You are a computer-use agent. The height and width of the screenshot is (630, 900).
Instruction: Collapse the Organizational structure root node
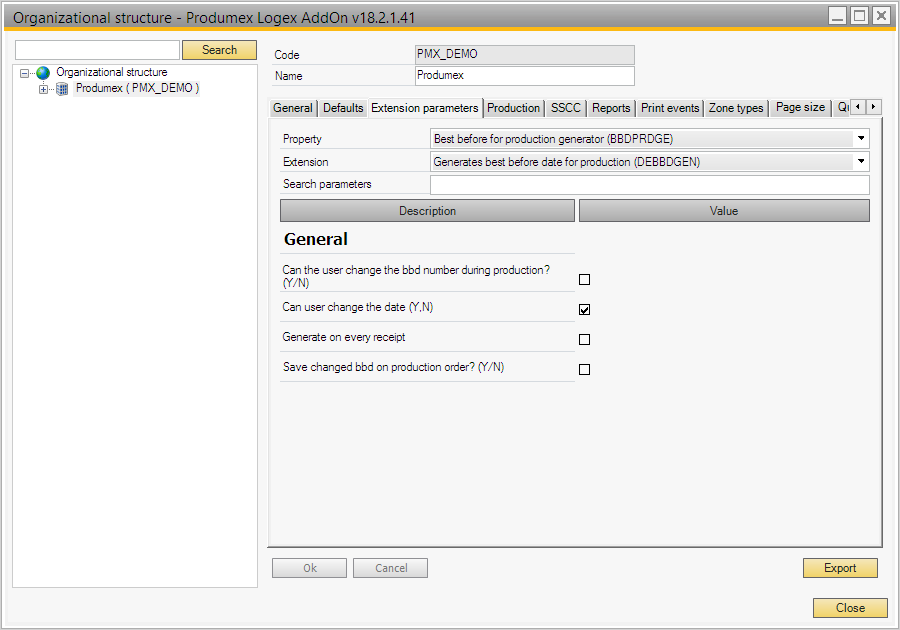tap(25, 73)
